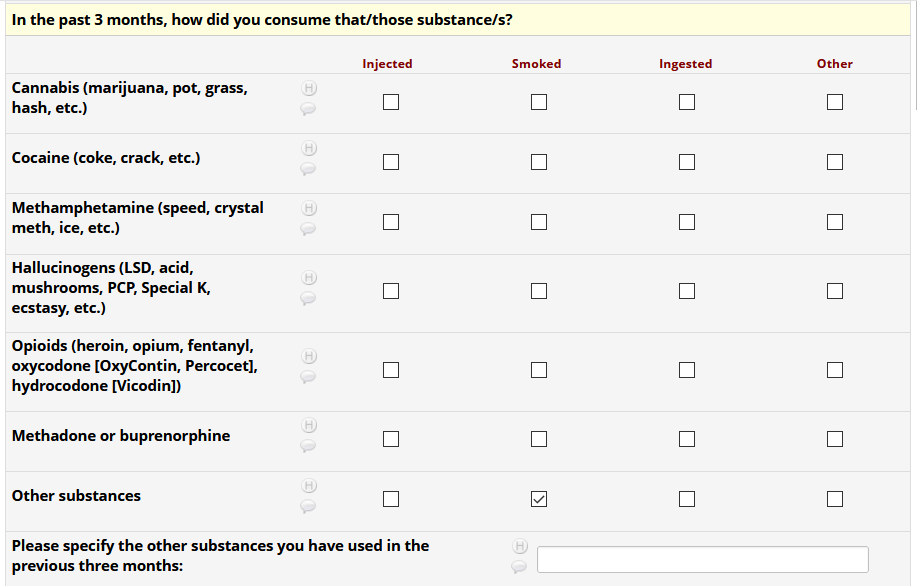917x586 pixels.
Task: Open comment balloon for Cocaine row
Action: (309, 168)
